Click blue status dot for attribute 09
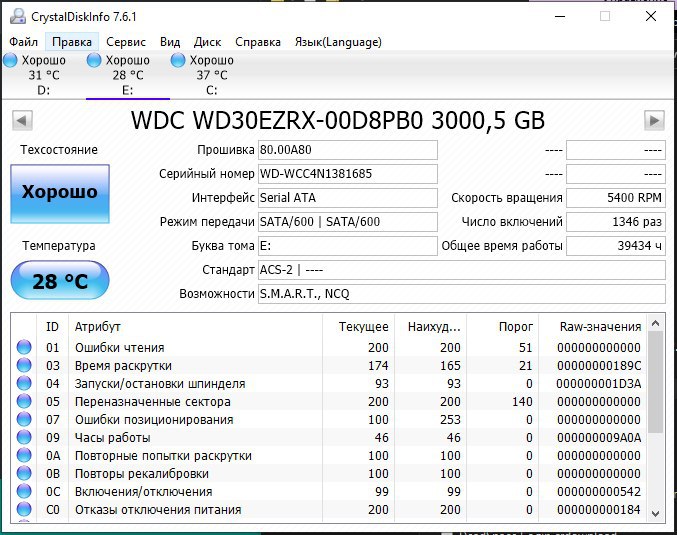Viewport: 677px width, 535px height. pos(24,437)
